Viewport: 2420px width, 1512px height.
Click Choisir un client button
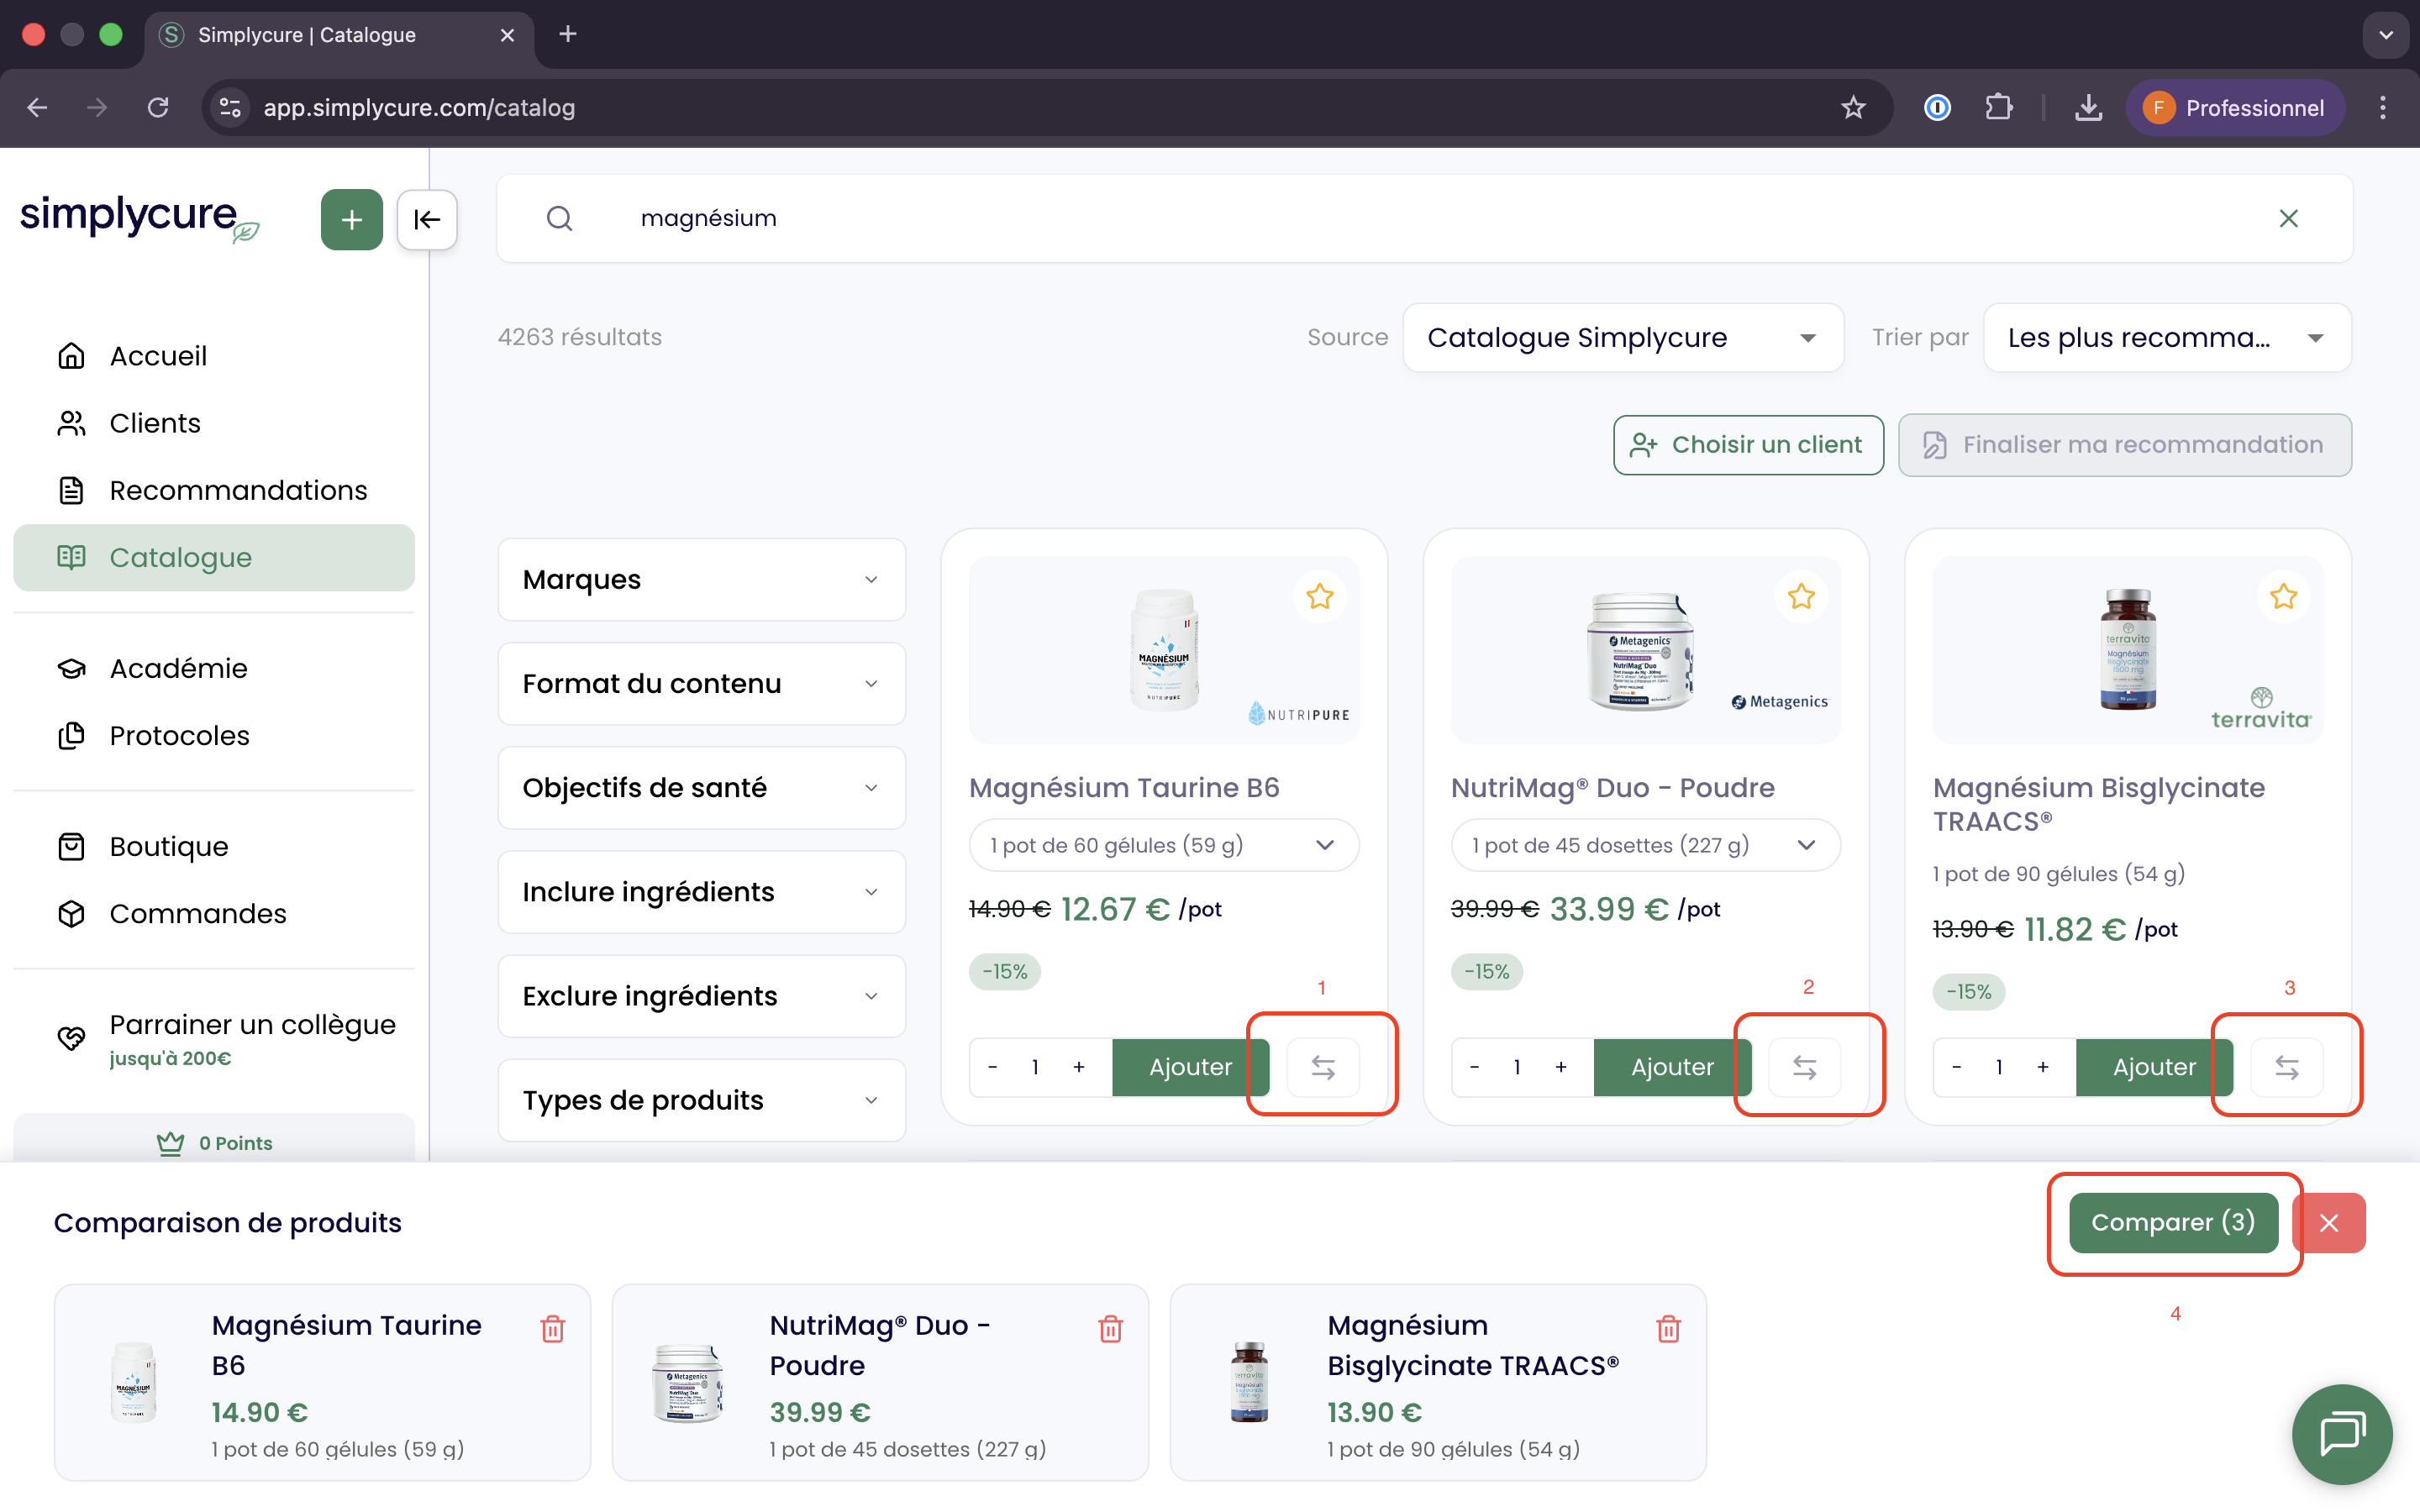click(x=1748, y=445)
